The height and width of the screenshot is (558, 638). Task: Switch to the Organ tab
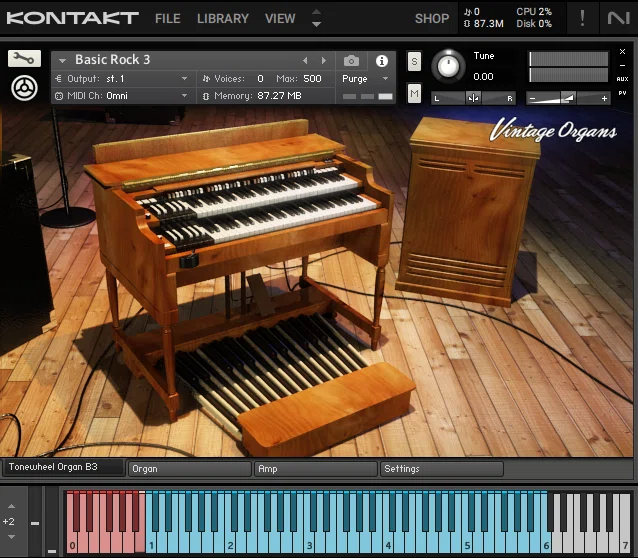pyautogui.click(x=190, y=469)
